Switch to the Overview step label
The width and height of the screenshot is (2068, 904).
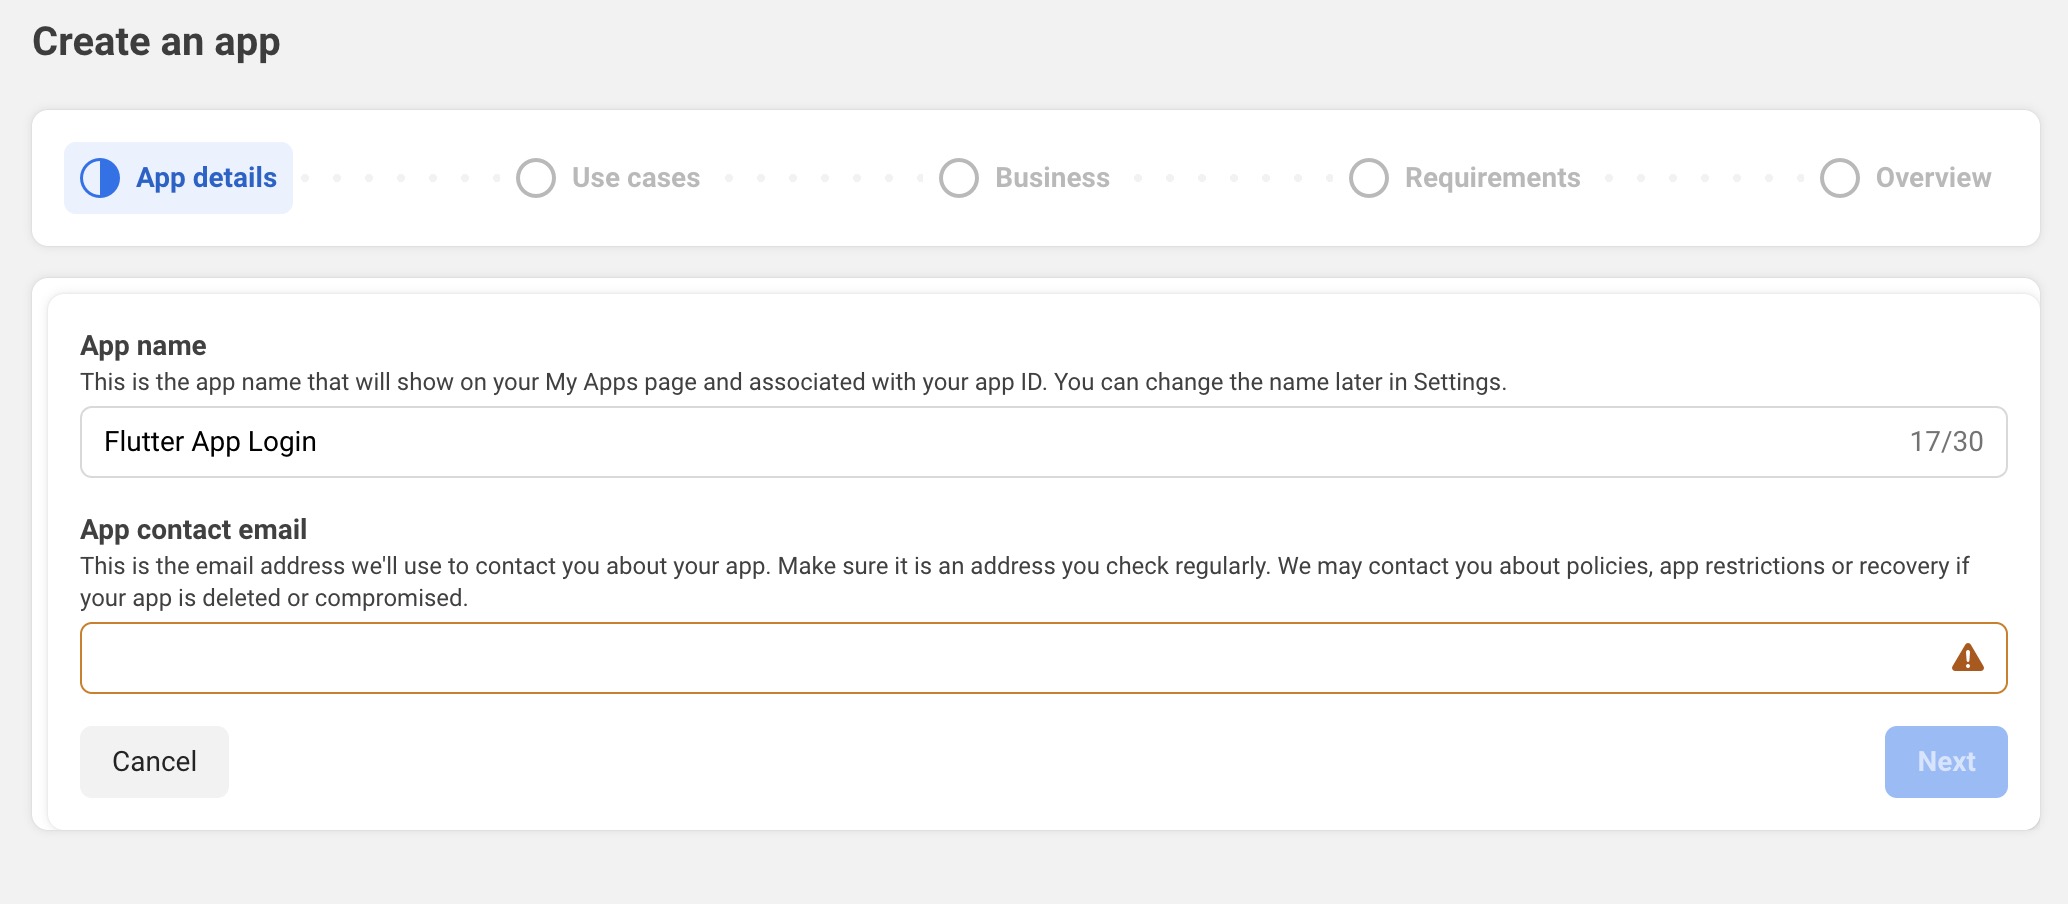pos(1933,178)
